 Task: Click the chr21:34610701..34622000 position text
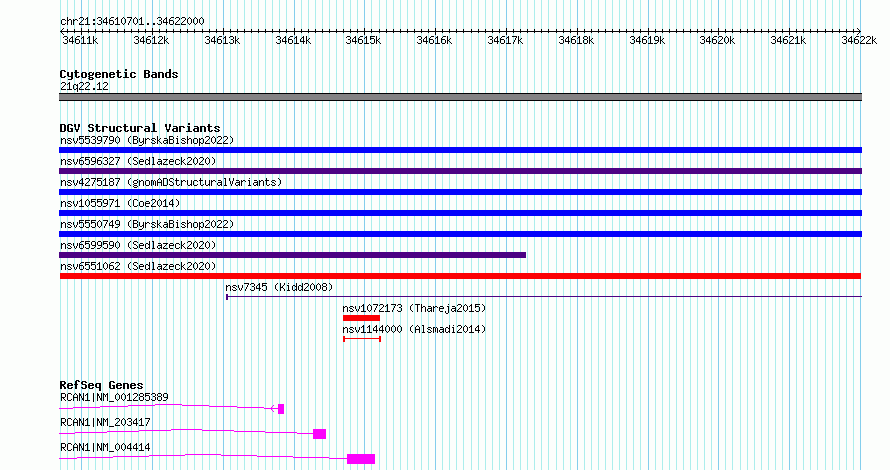pos(132,21)
